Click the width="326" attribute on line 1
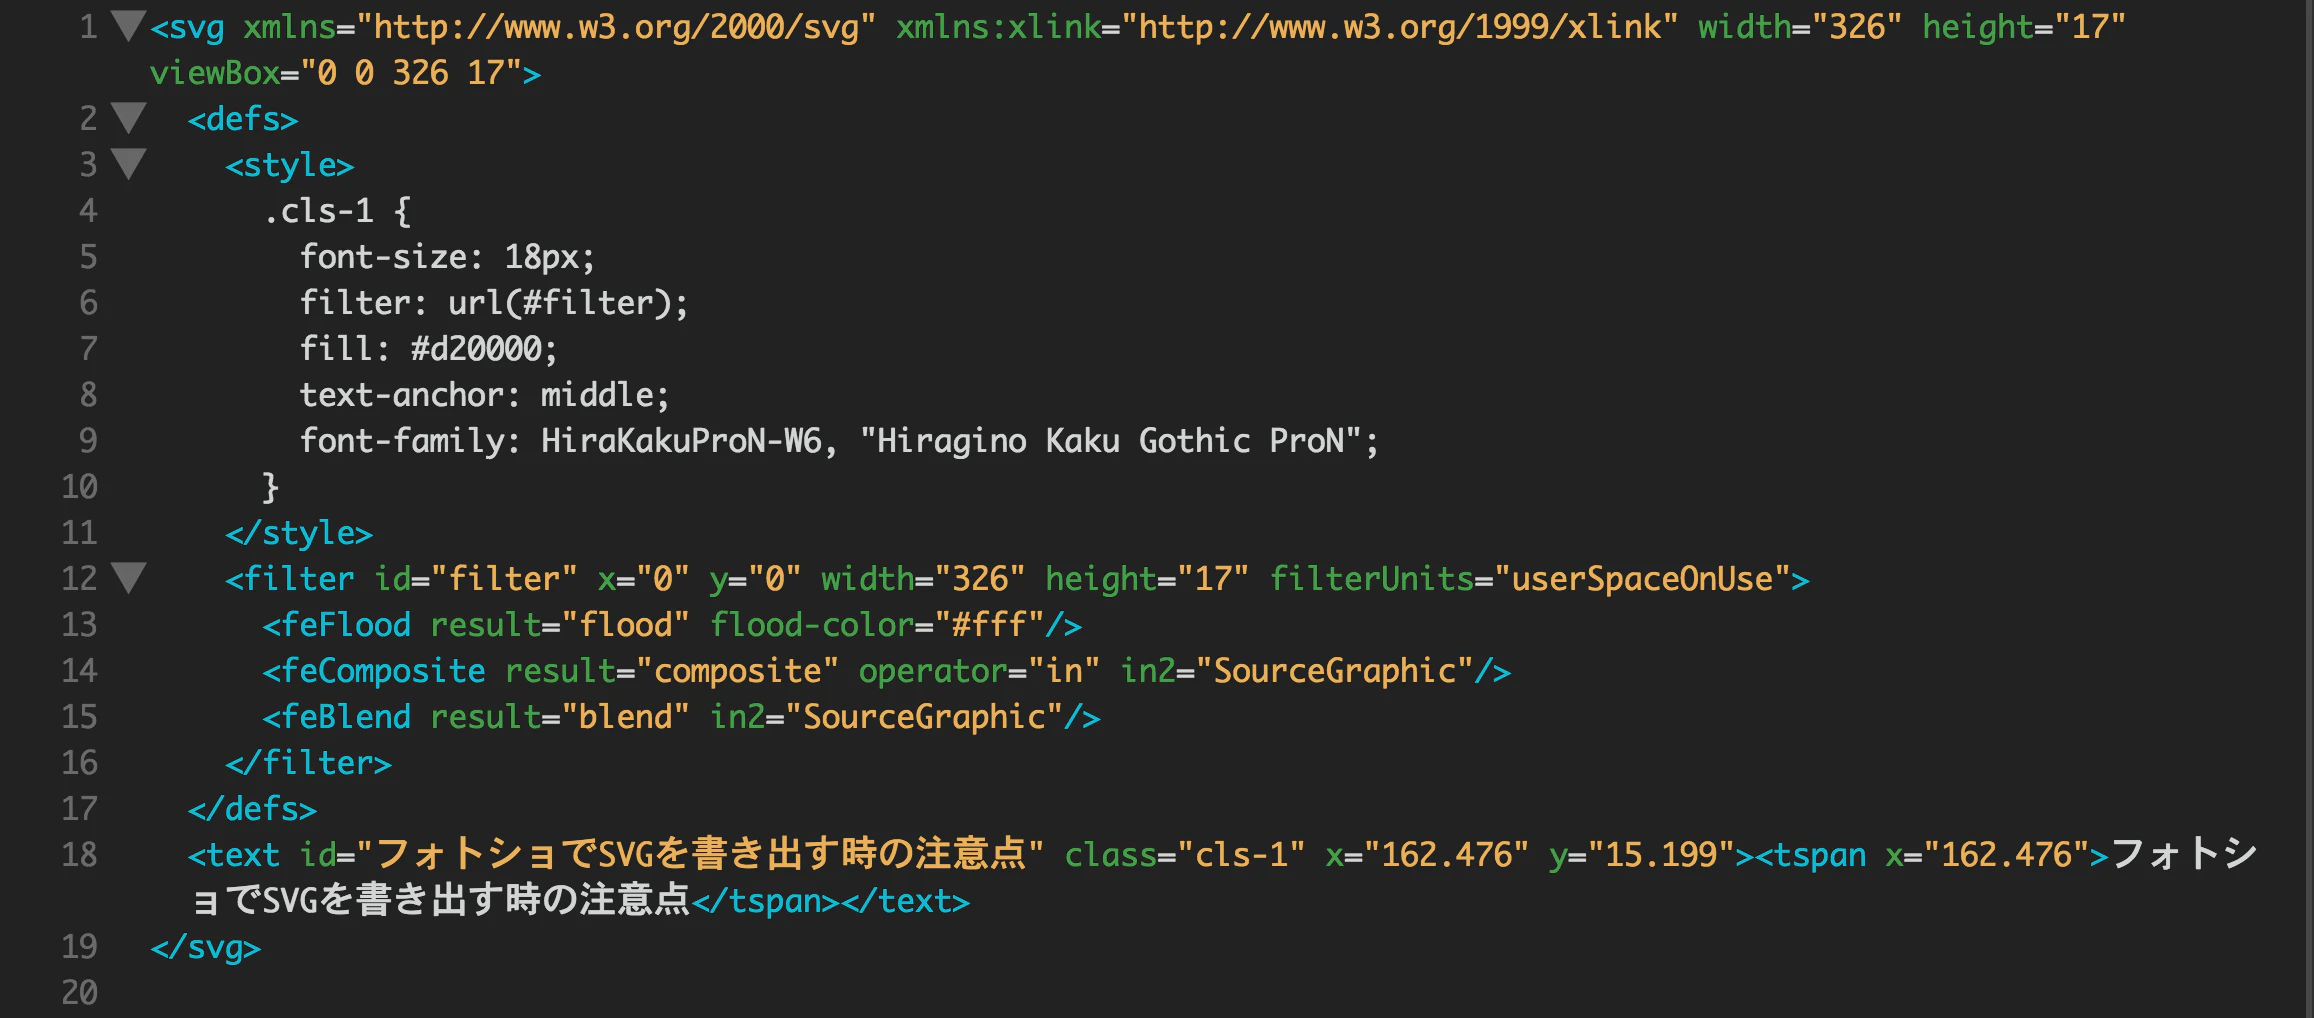The image size is (2314, 1018). coord(1800,27)
